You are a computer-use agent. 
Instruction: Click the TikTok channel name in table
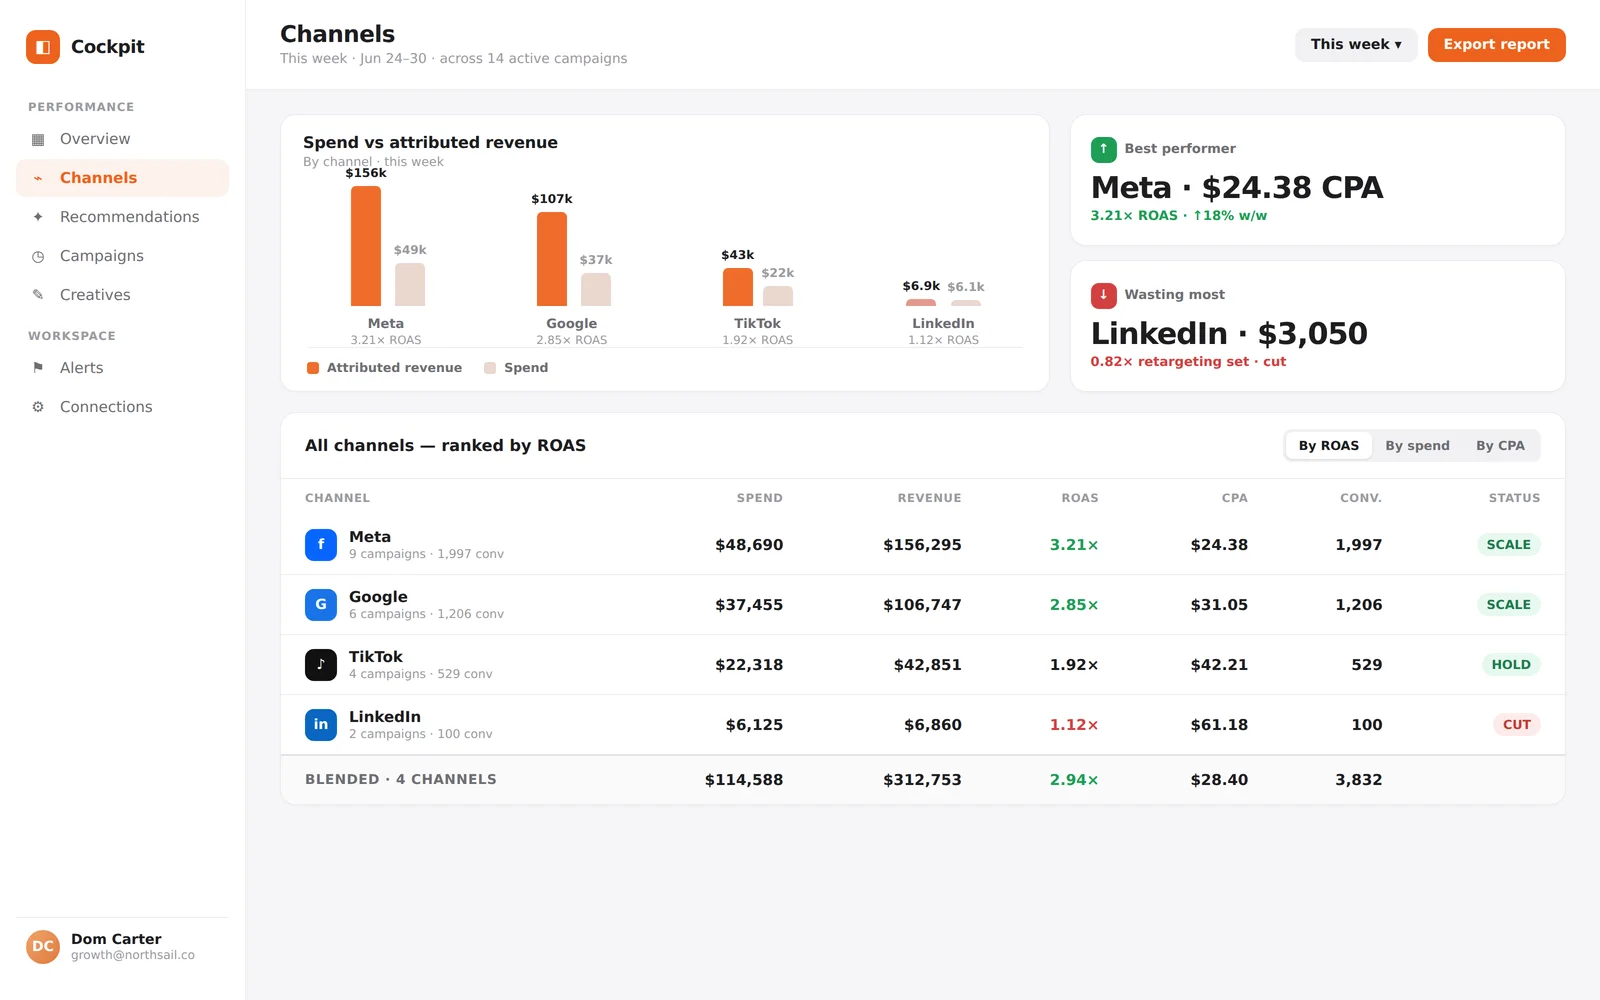(x=376, y=657)
